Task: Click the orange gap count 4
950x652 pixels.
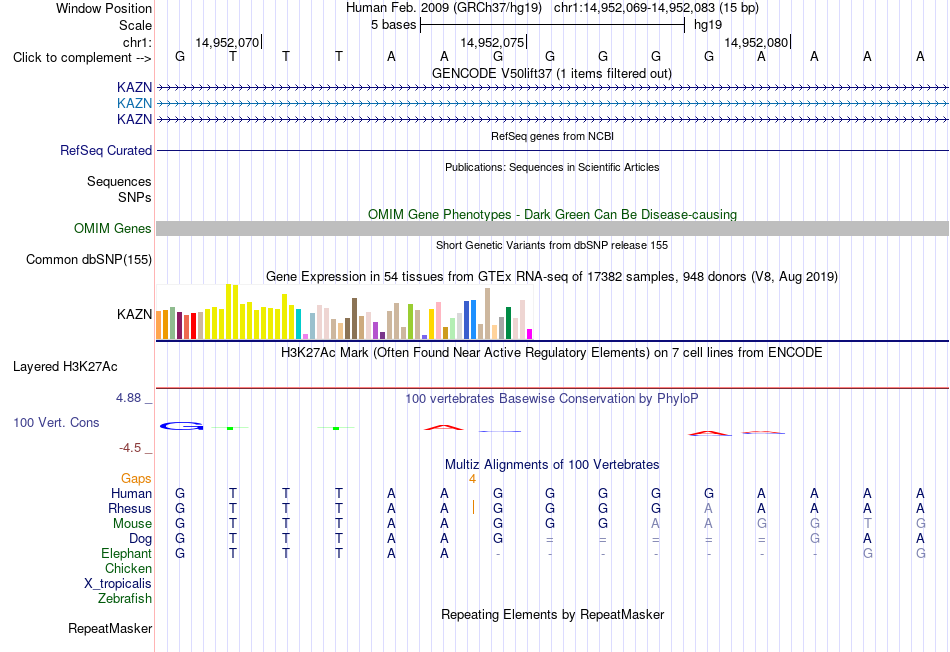Action: (x=472, y=479)
